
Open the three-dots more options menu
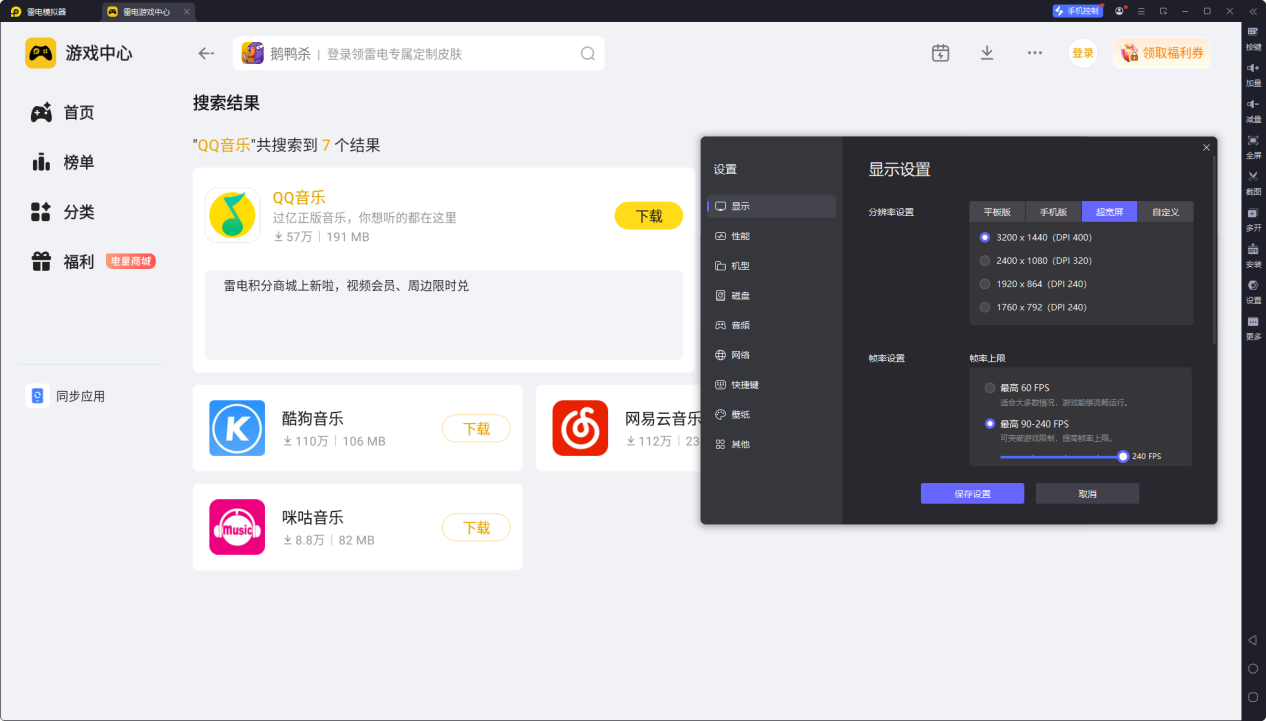pyautogui.click(x=1035, y=53)
